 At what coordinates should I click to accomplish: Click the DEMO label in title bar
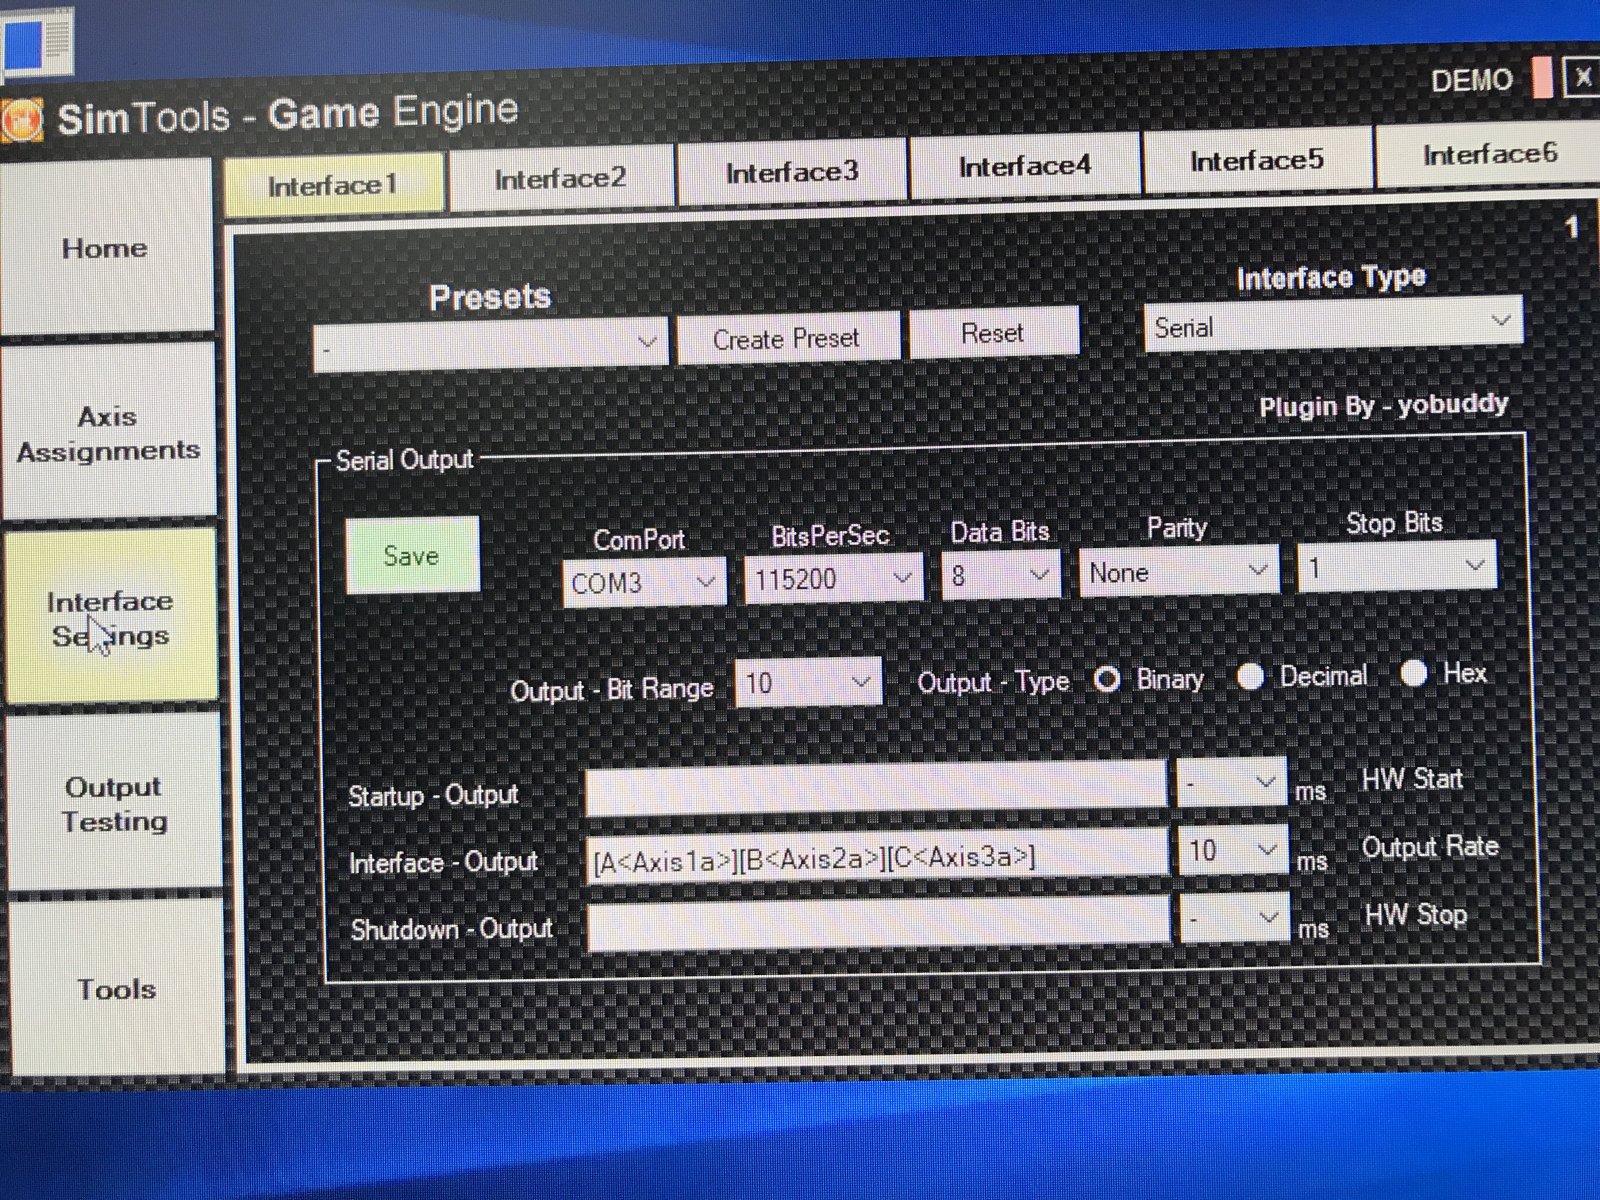click(x=1471, y=80)
